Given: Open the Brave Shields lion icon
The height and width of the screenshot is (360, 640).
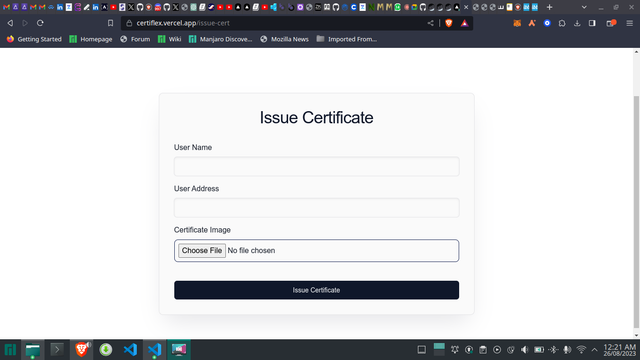Looking at the screenshot, I should 449,23.
